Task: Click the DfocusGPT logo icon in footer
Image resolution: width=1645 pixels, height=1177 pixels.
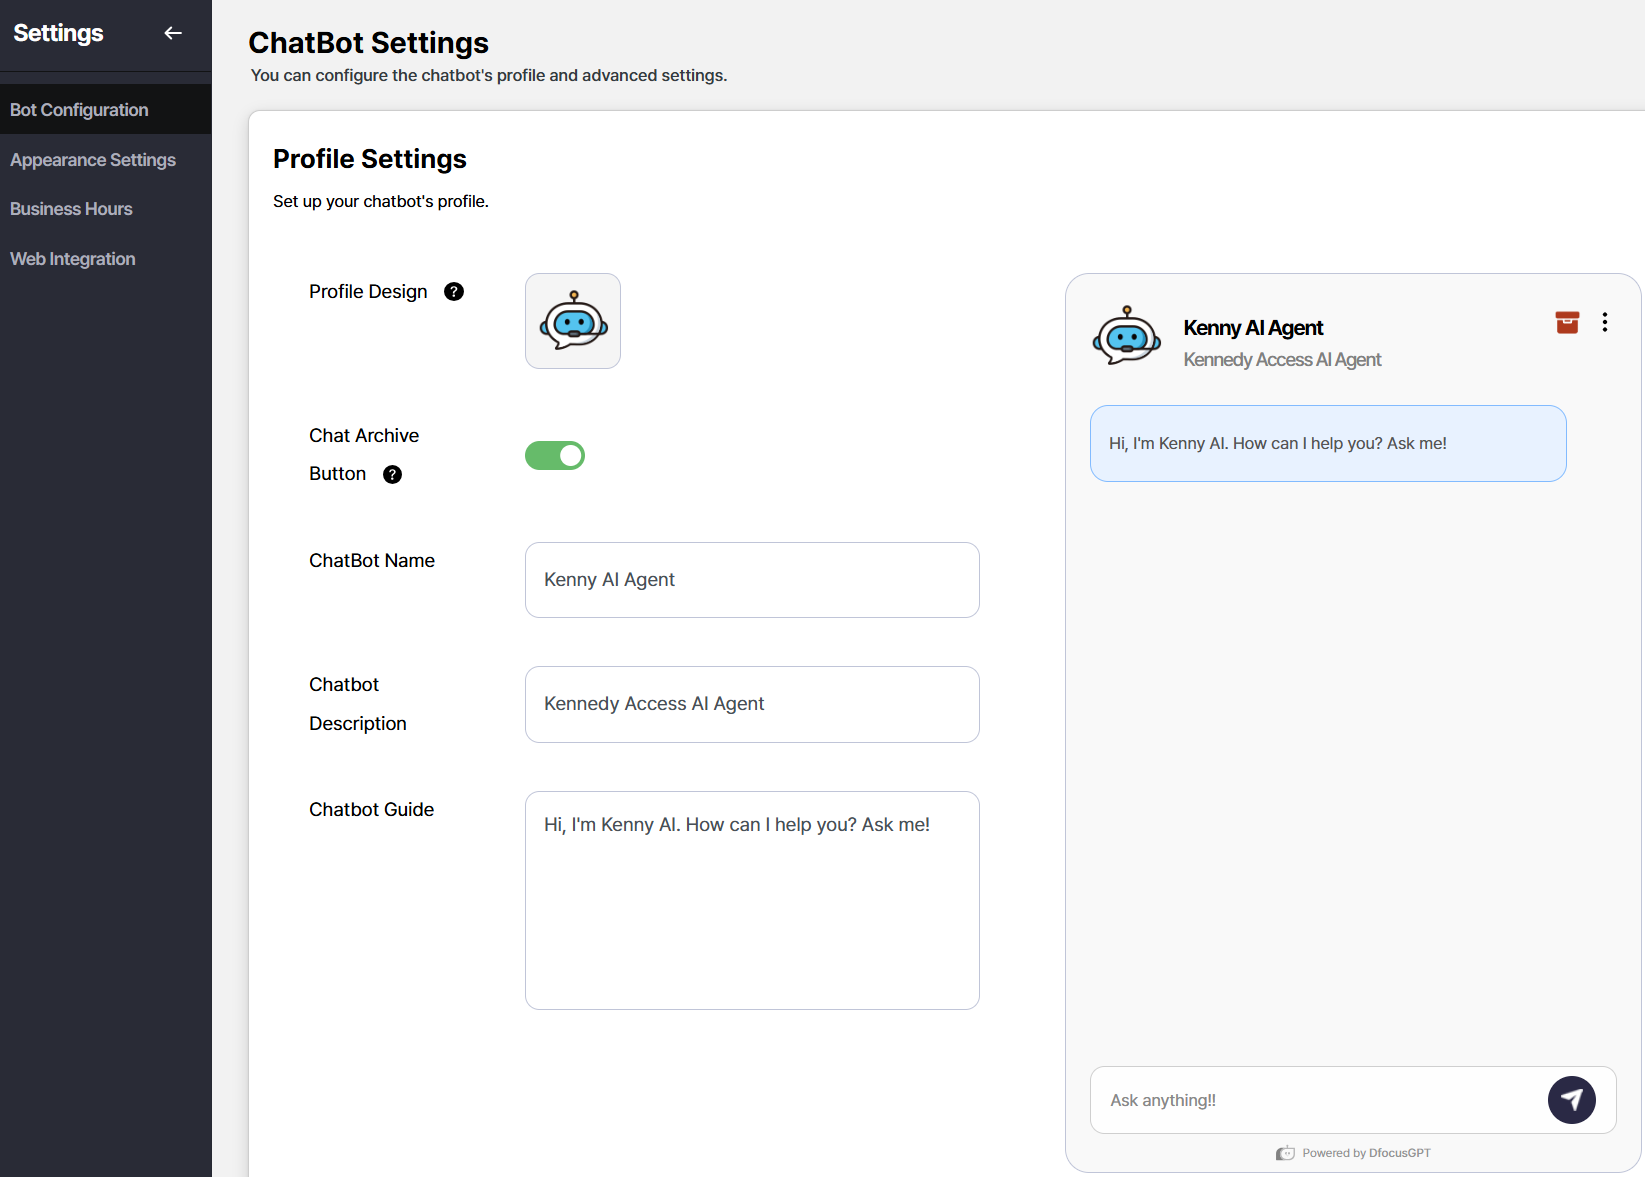Action: (1285, 1153)
